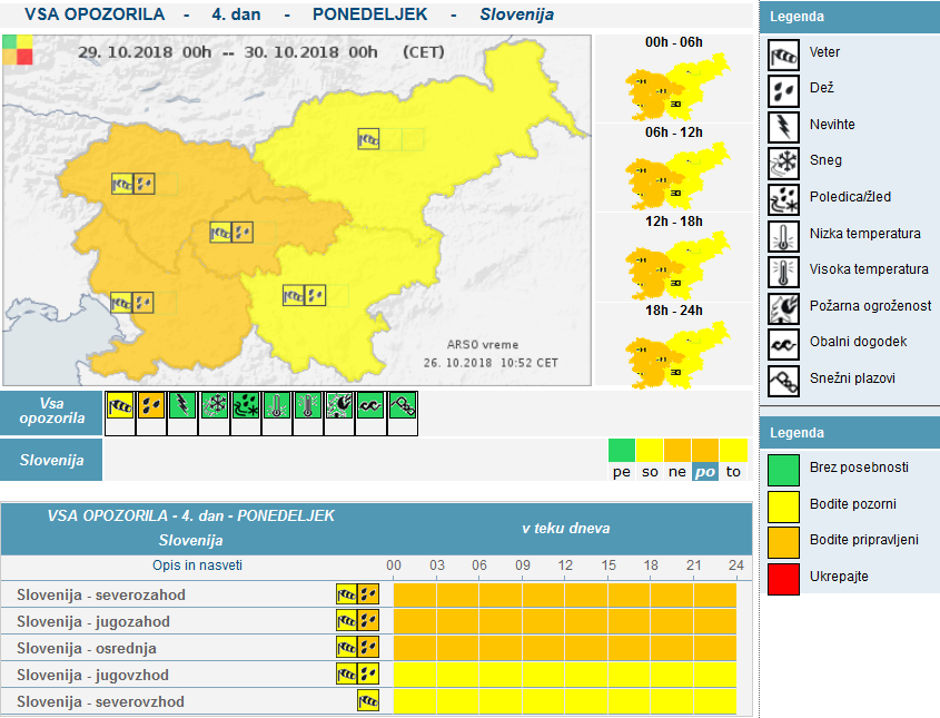The image size is (940, 718).
Task: Switch to the 'pe' (Friday) day tab
Action: tap(622, 460)
